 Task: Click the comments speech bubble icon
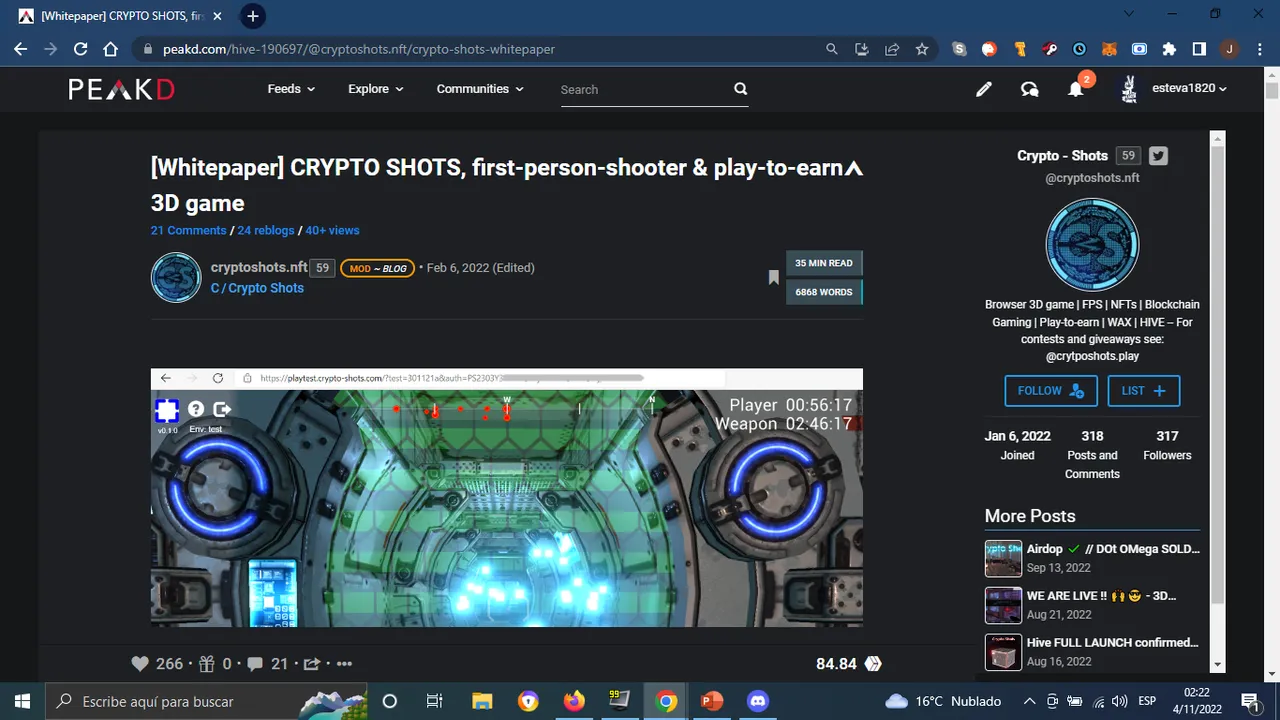pos(255,663)
